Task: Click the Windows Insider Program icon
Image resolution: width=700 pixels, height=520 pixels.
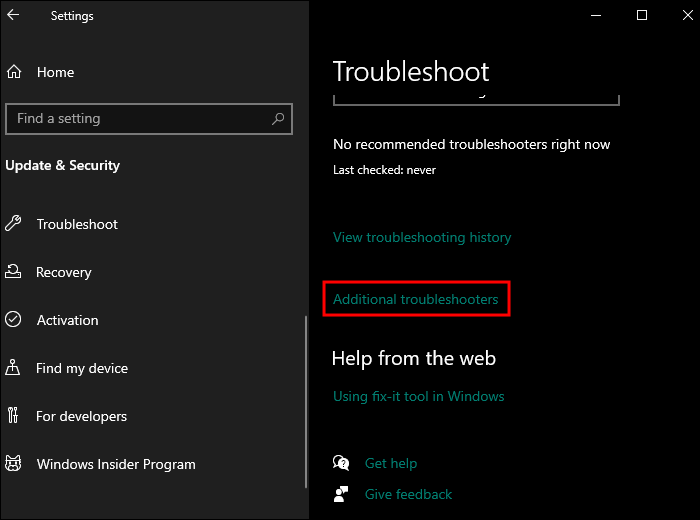Action: 14,464
